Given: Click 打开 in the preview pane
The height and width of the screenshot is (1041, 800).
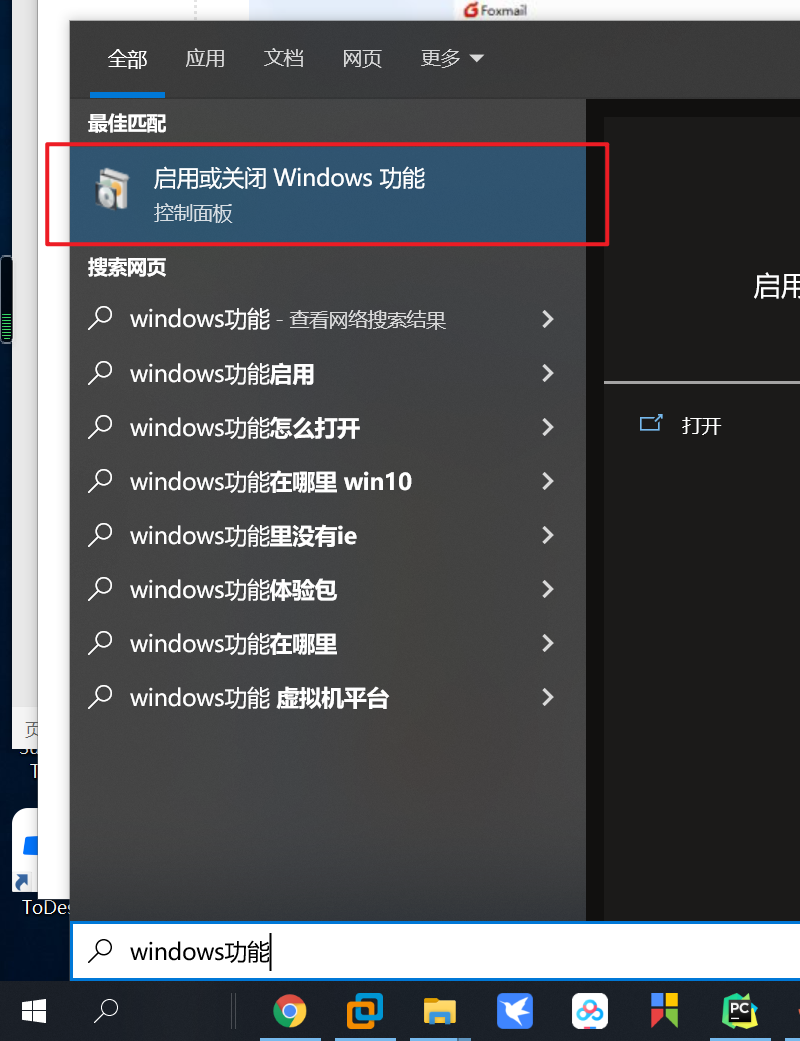Looking at the screenshot, I should pyautogui.click(x=701, y=426).
